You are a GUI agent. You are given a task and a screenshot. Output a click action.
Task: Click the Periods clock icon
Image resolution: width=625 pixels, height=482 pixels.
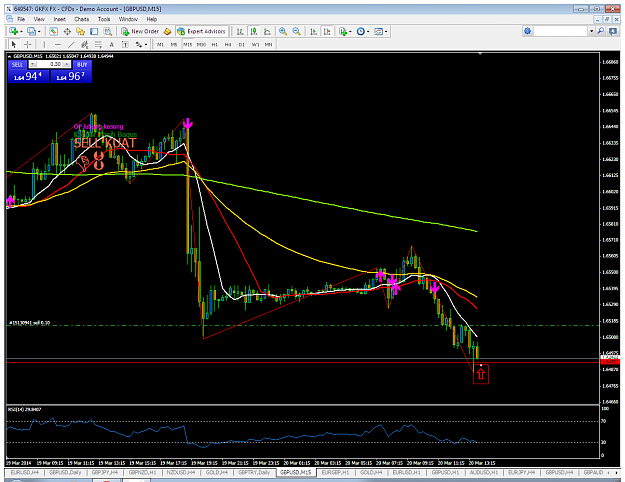click(x=361, y=31)
